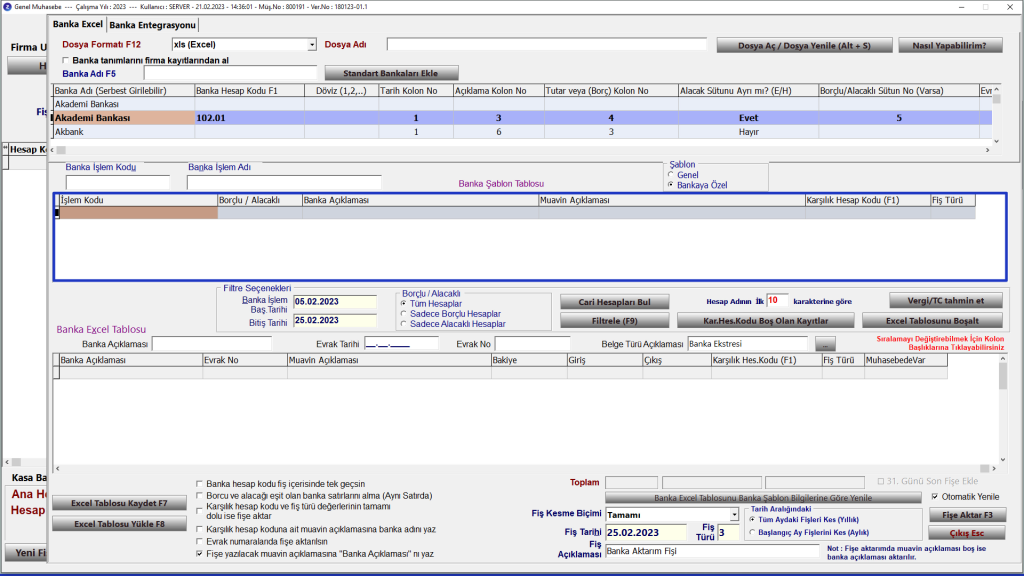The height and width of the screenshot is (576, 1024).
Task: Click "Dosya Aç / Dosya Yenile (Alt + S)" button
Action: [x=804, y=46]
